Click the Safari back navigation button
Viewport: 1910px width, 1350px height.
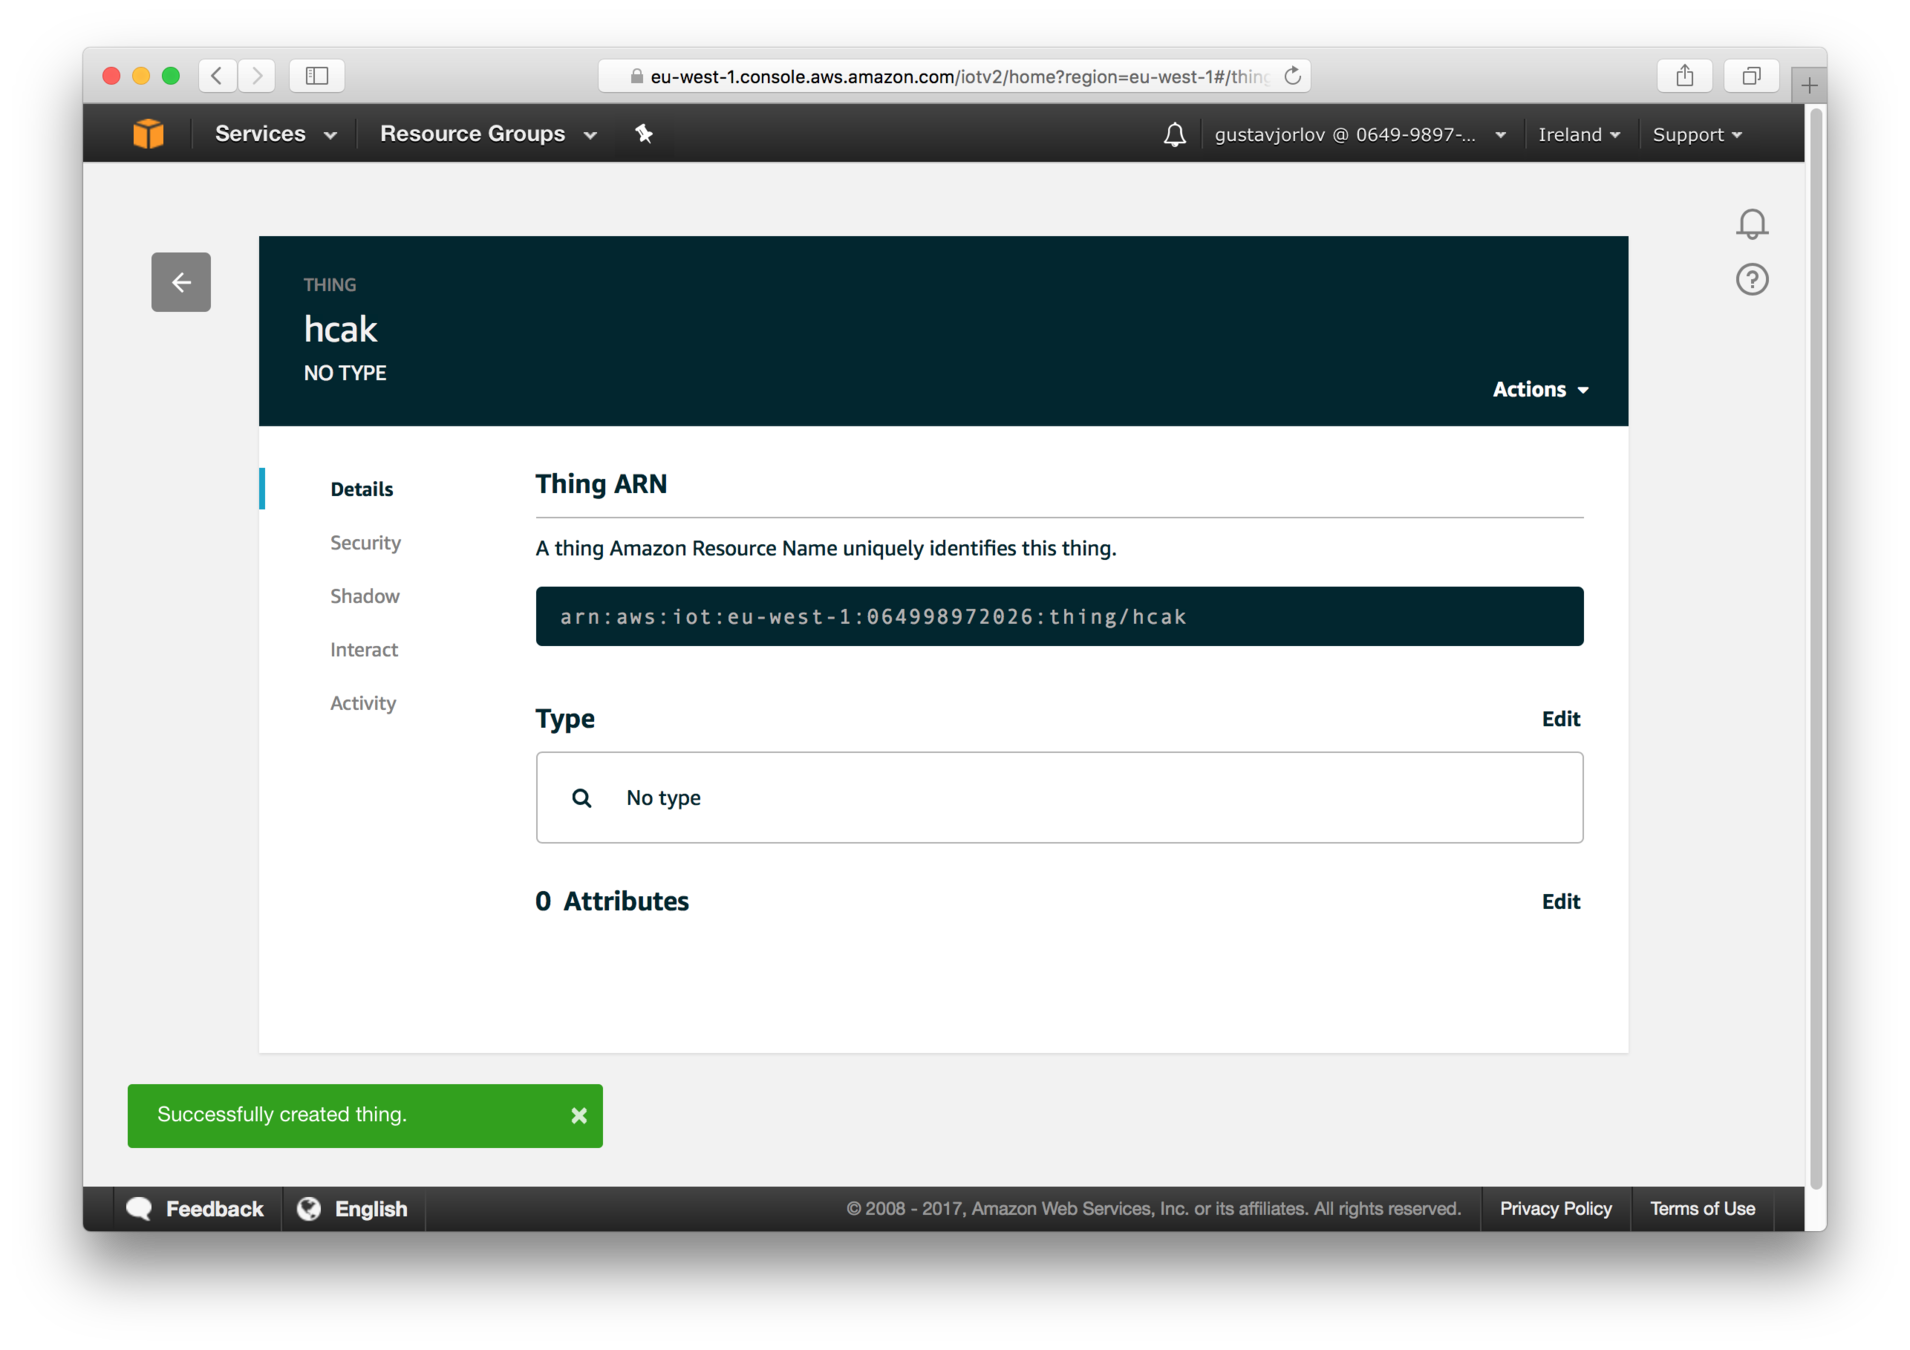pos(217,76)
